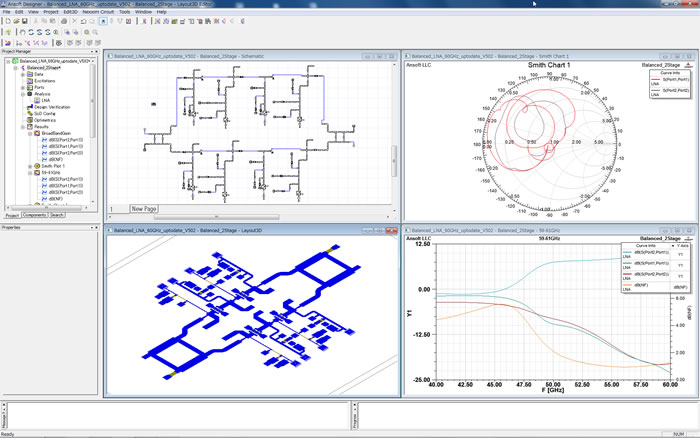Collapse the BroadBandGain report node
Screen dimensions: 700x438
30,133
